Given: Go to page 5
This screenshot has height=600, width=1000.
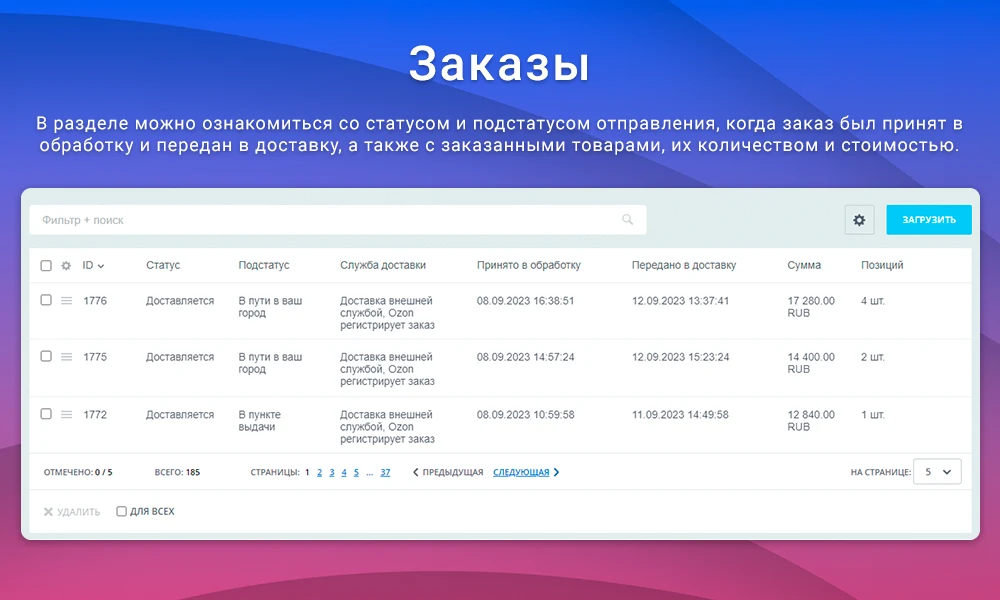Looking at the screenshot, I should [356, 472].
